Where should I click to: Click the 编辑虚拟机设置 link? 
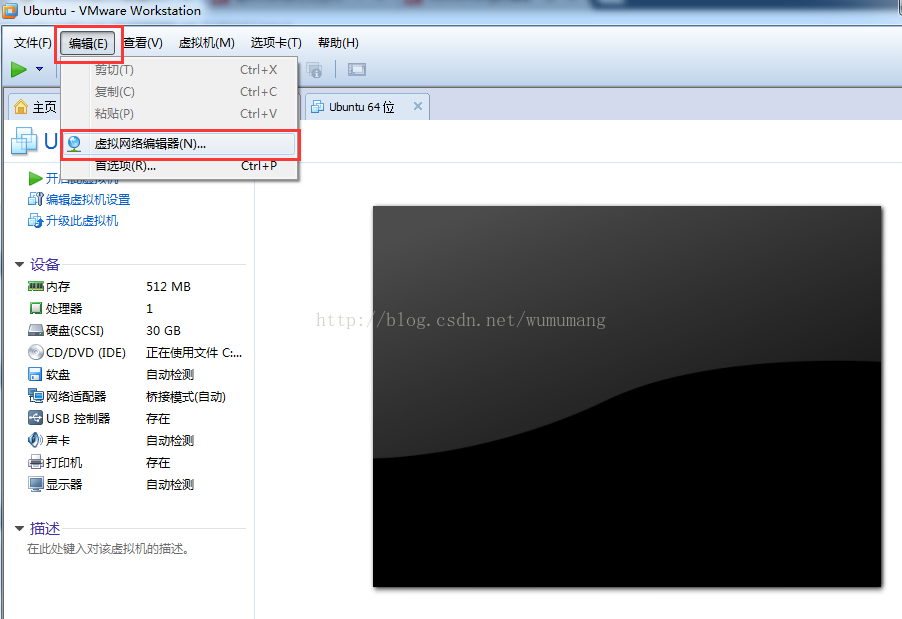(88, 200)
